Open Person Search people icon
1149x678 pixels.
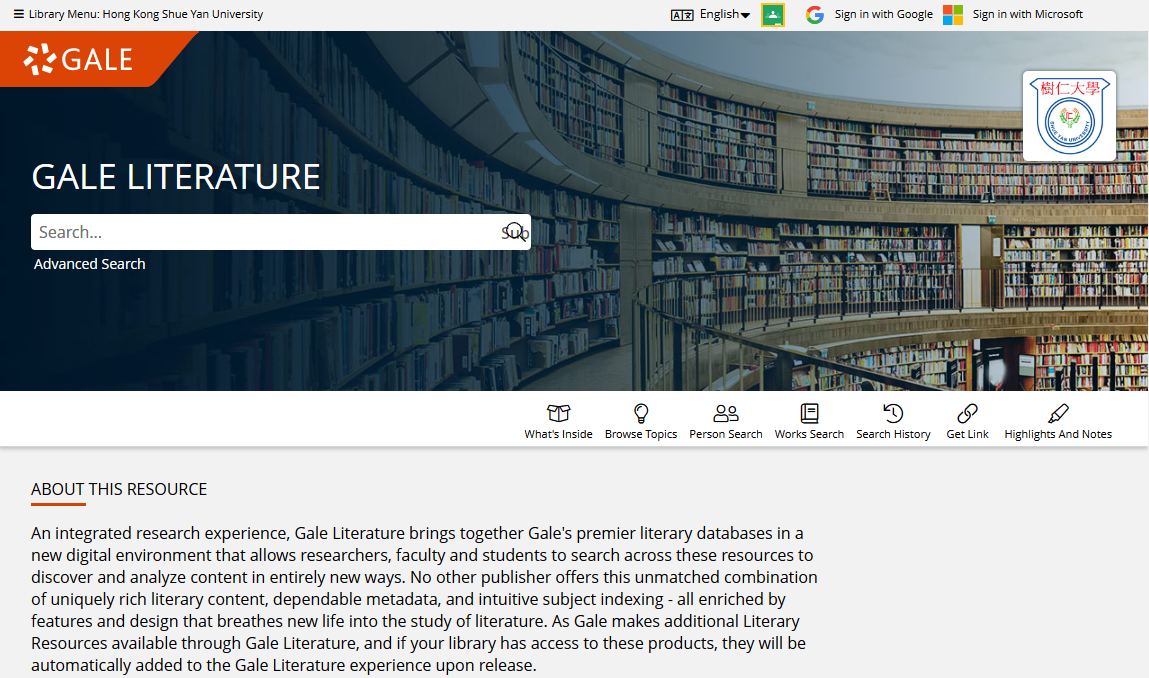click(726, 413)
